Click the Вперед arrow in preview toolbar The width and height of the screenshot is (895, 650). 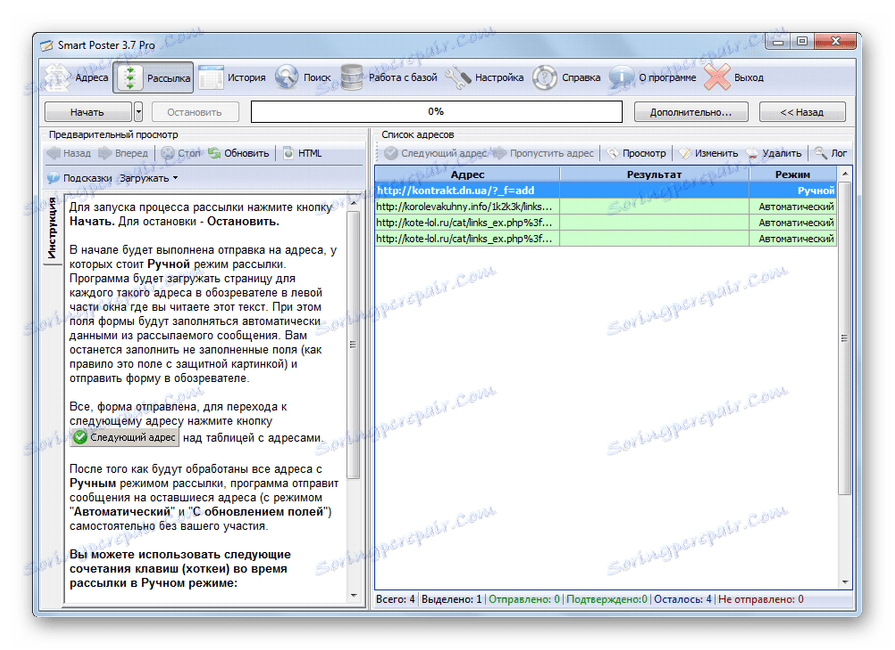click(x=105, y=153)
